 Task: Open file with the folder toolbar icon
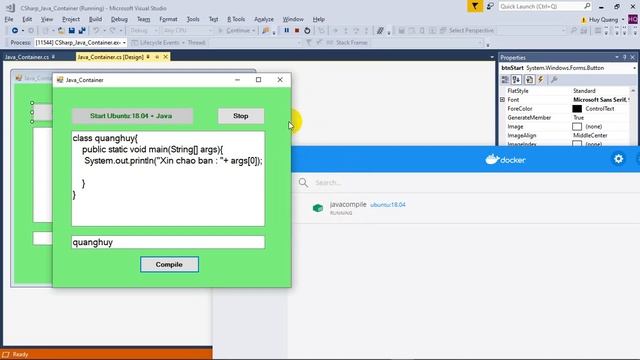(61, 31)
